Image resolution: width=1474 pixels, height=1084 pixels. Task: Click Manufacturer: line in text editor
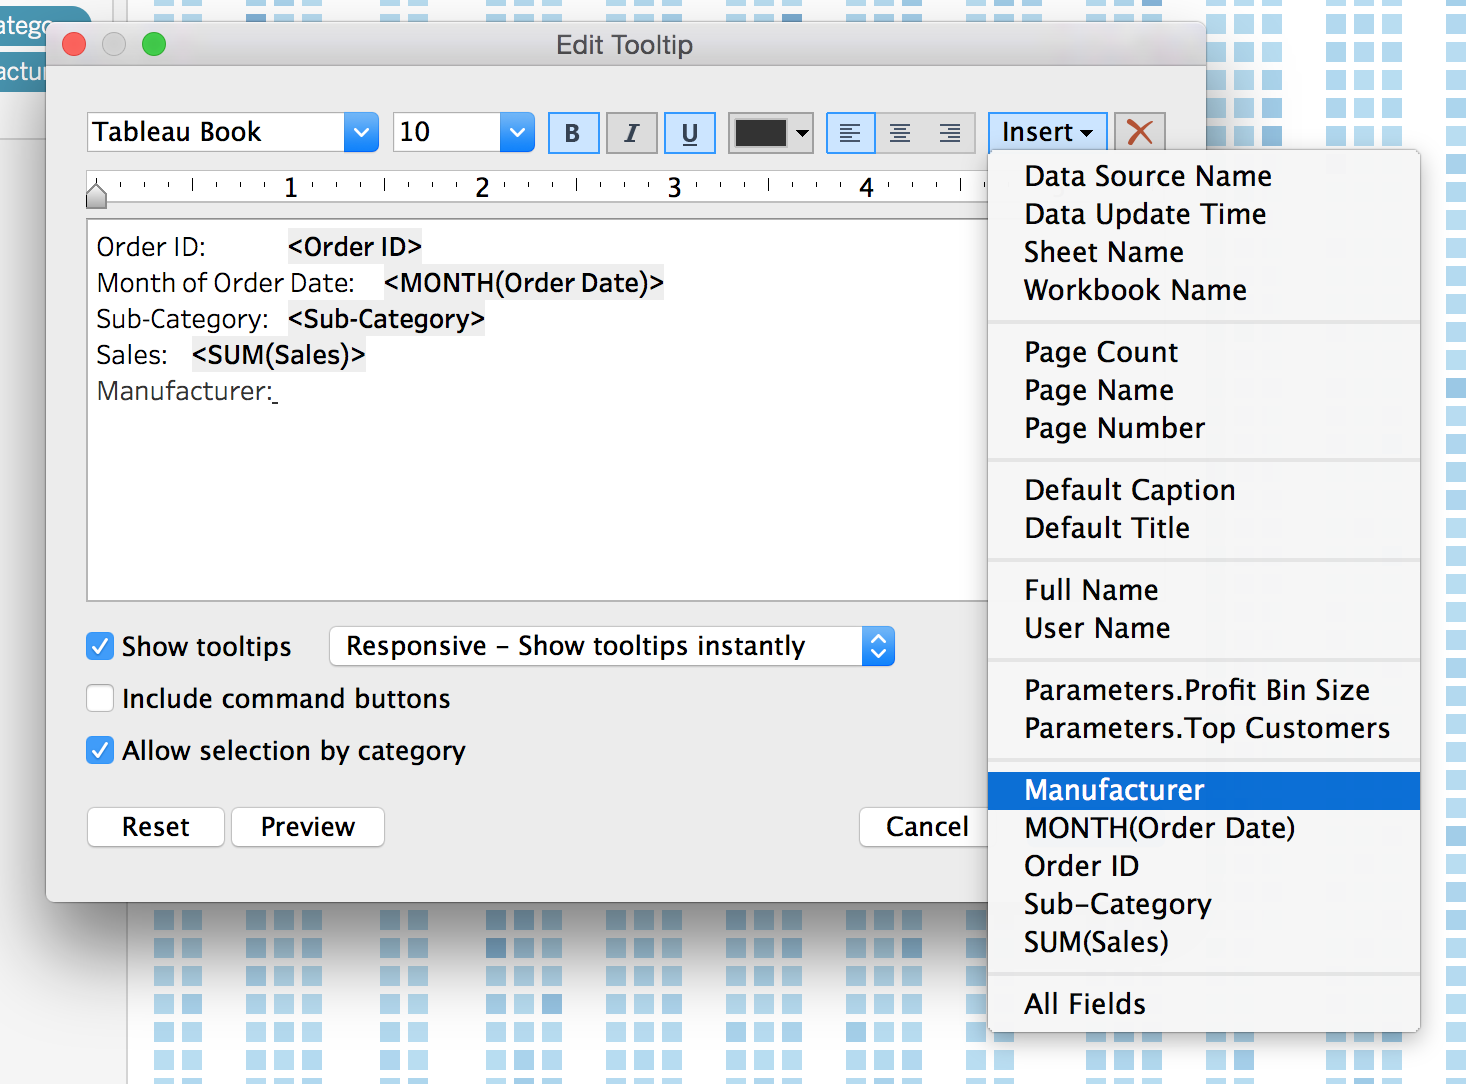[x=187, y=391]
